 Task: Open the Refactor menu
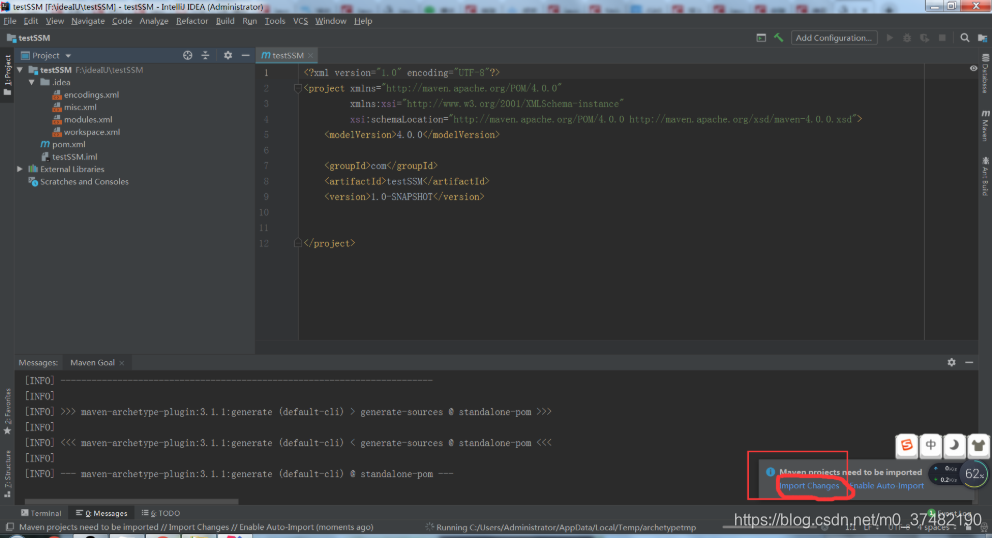tap(192, 21)
